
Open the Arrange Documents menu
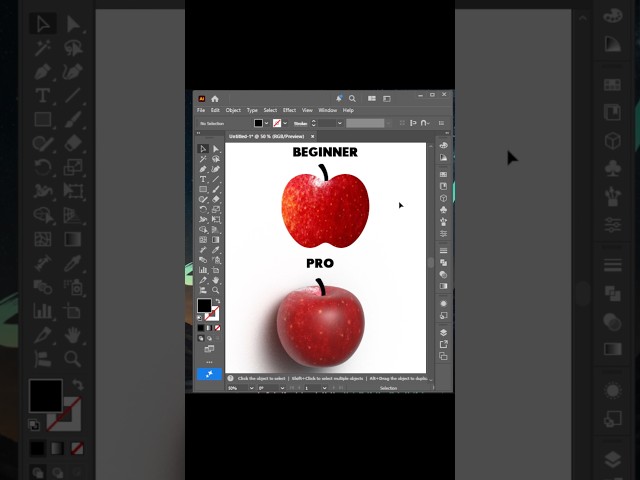[372, 99]
